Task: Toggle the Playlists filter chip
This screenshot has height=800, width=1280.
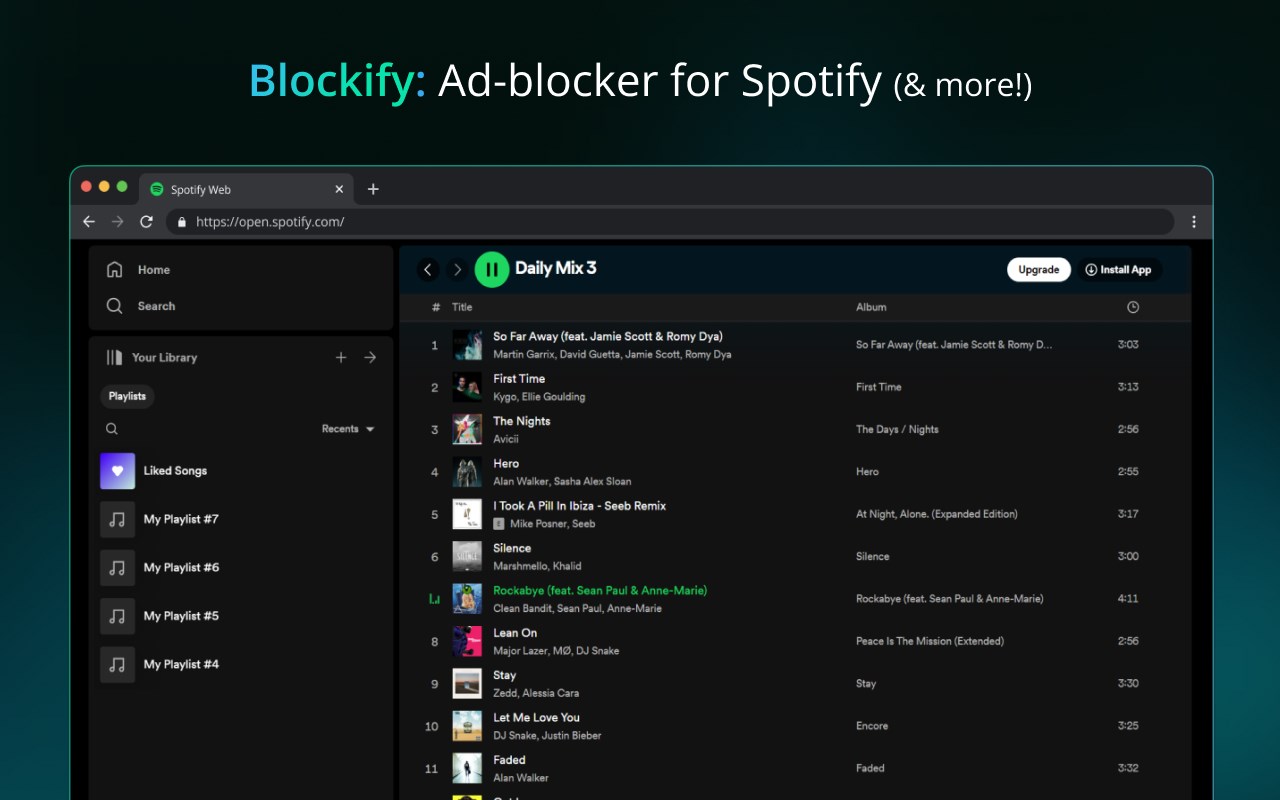Action: tap(127, 396)
